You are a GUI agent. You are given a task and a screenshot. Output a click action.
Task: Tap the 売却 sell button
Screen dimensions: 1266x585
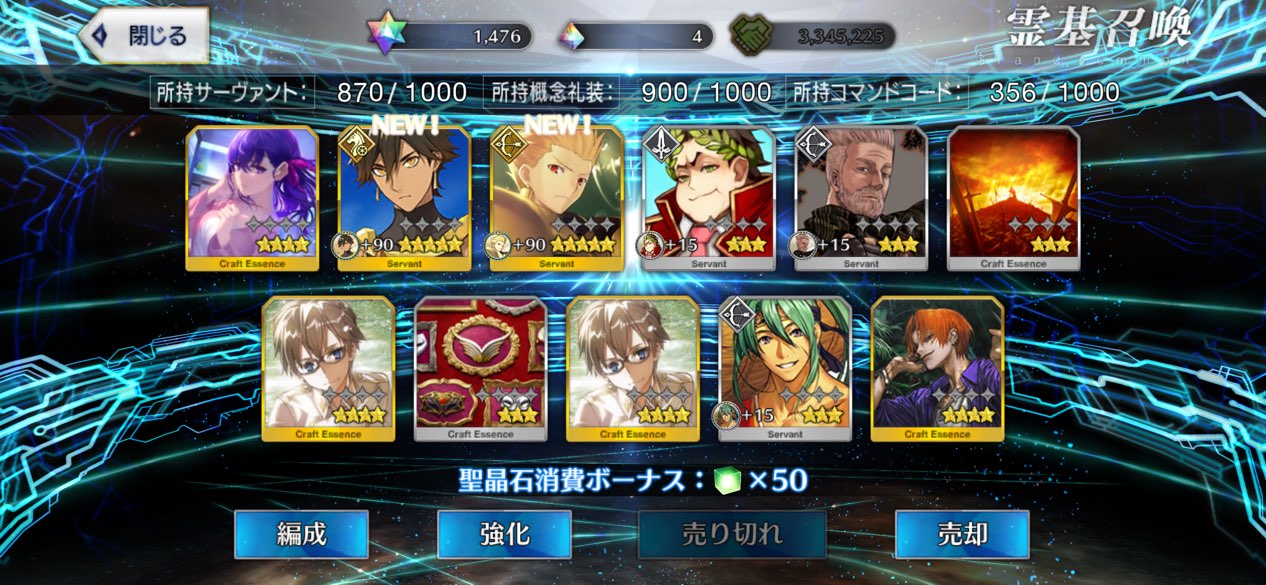point(961,534)
